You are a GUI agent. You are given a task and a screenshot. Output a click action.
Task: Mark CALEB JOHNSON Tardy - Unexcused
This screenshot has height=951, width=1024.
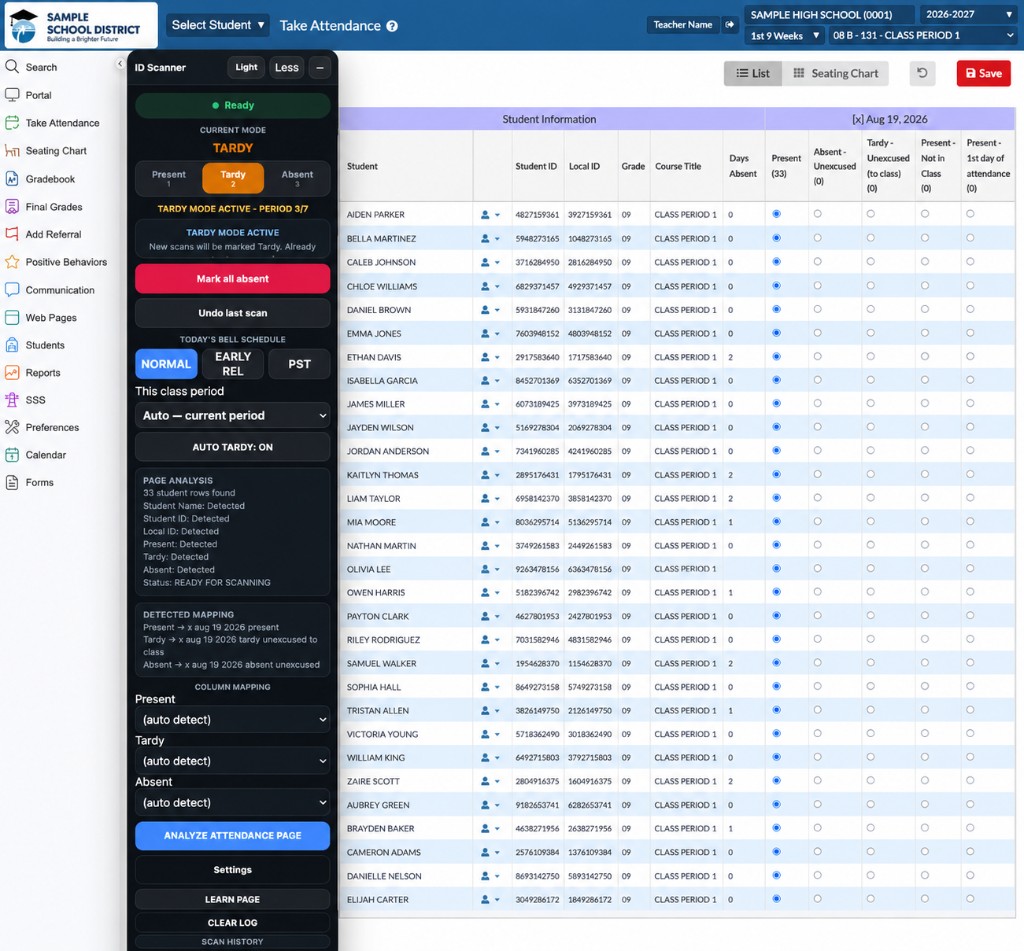(871, 261)
